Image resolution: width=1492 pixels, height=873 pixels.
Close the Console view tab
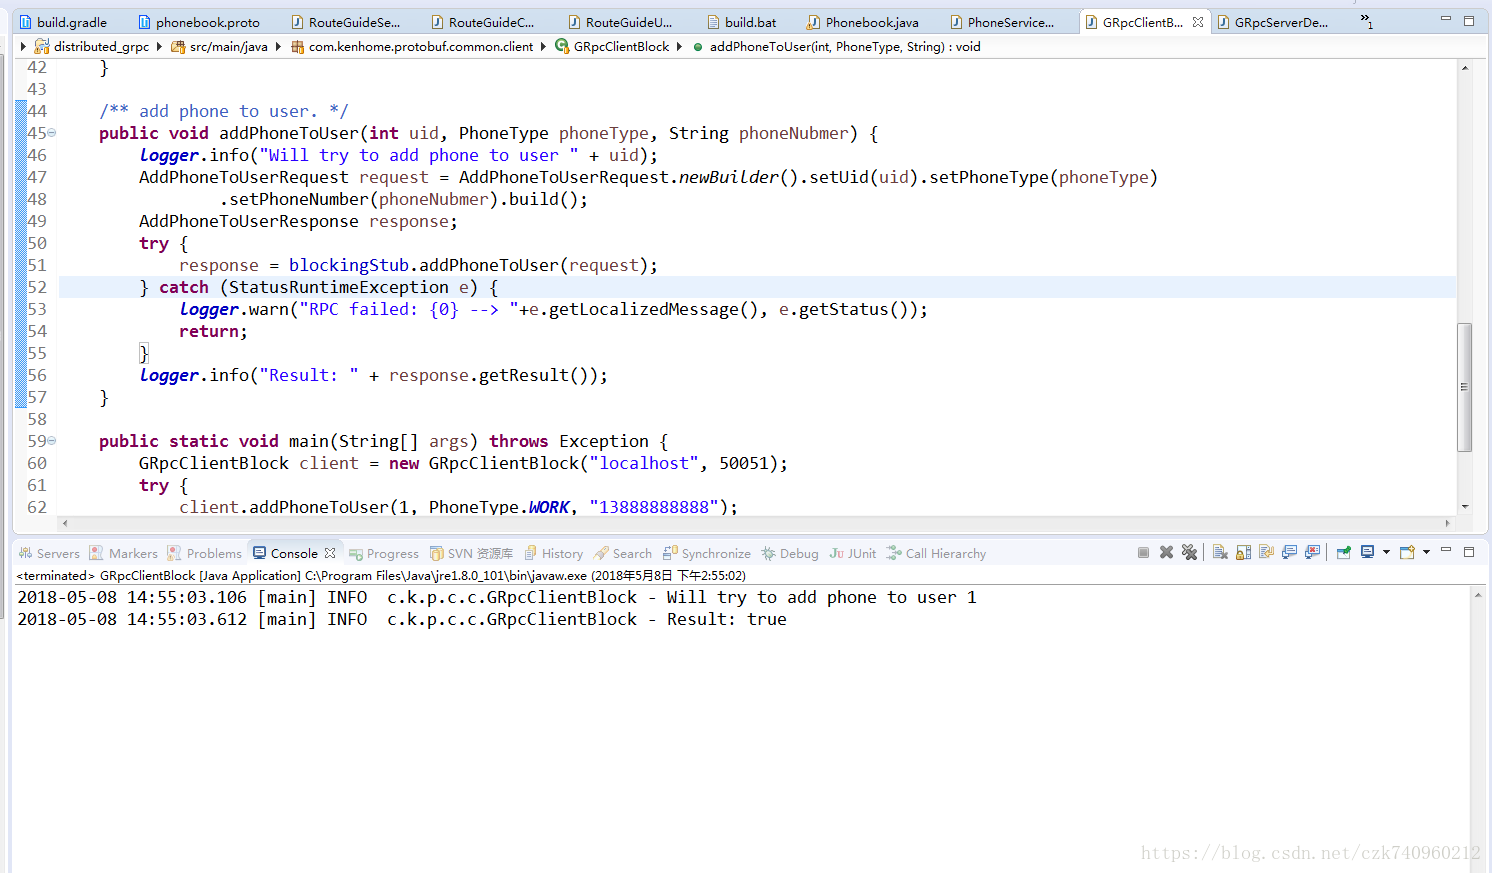tap(330, 553)
